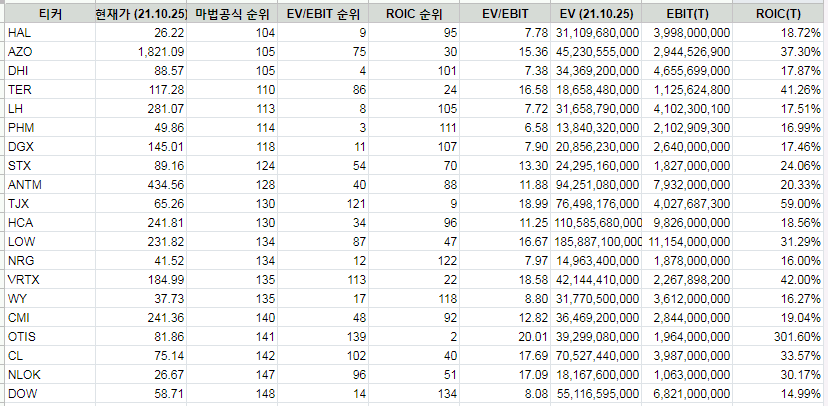Click the PHM ticker cell
The height and width of the screenshot is (406, 828).
coord(50,128)
